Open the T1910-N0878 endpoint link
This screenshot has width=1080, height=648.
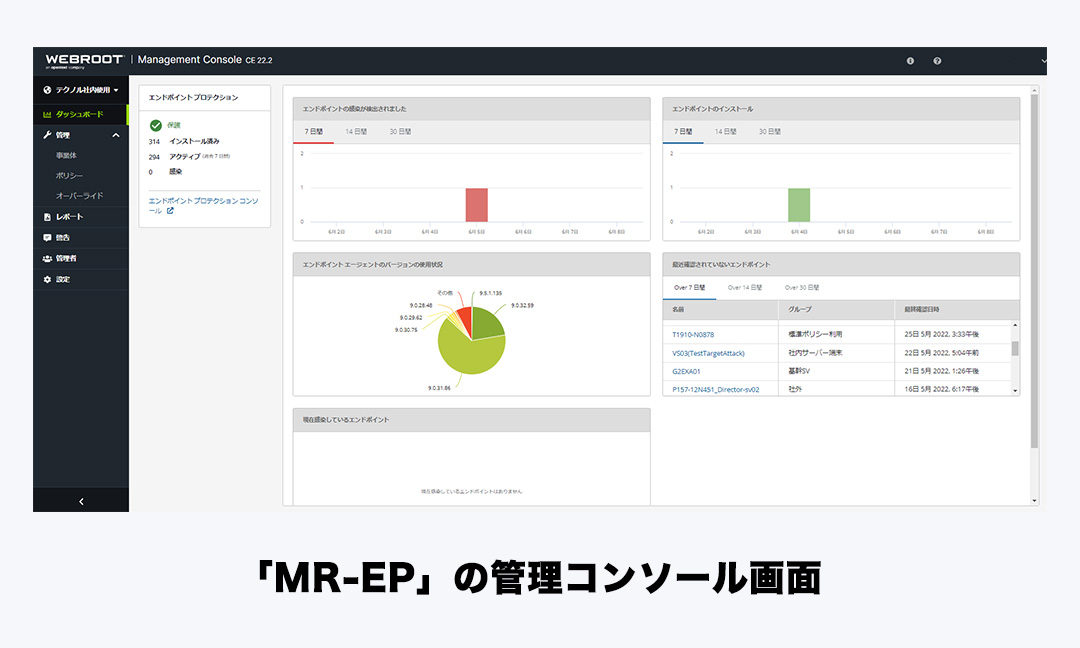point(693,335)
